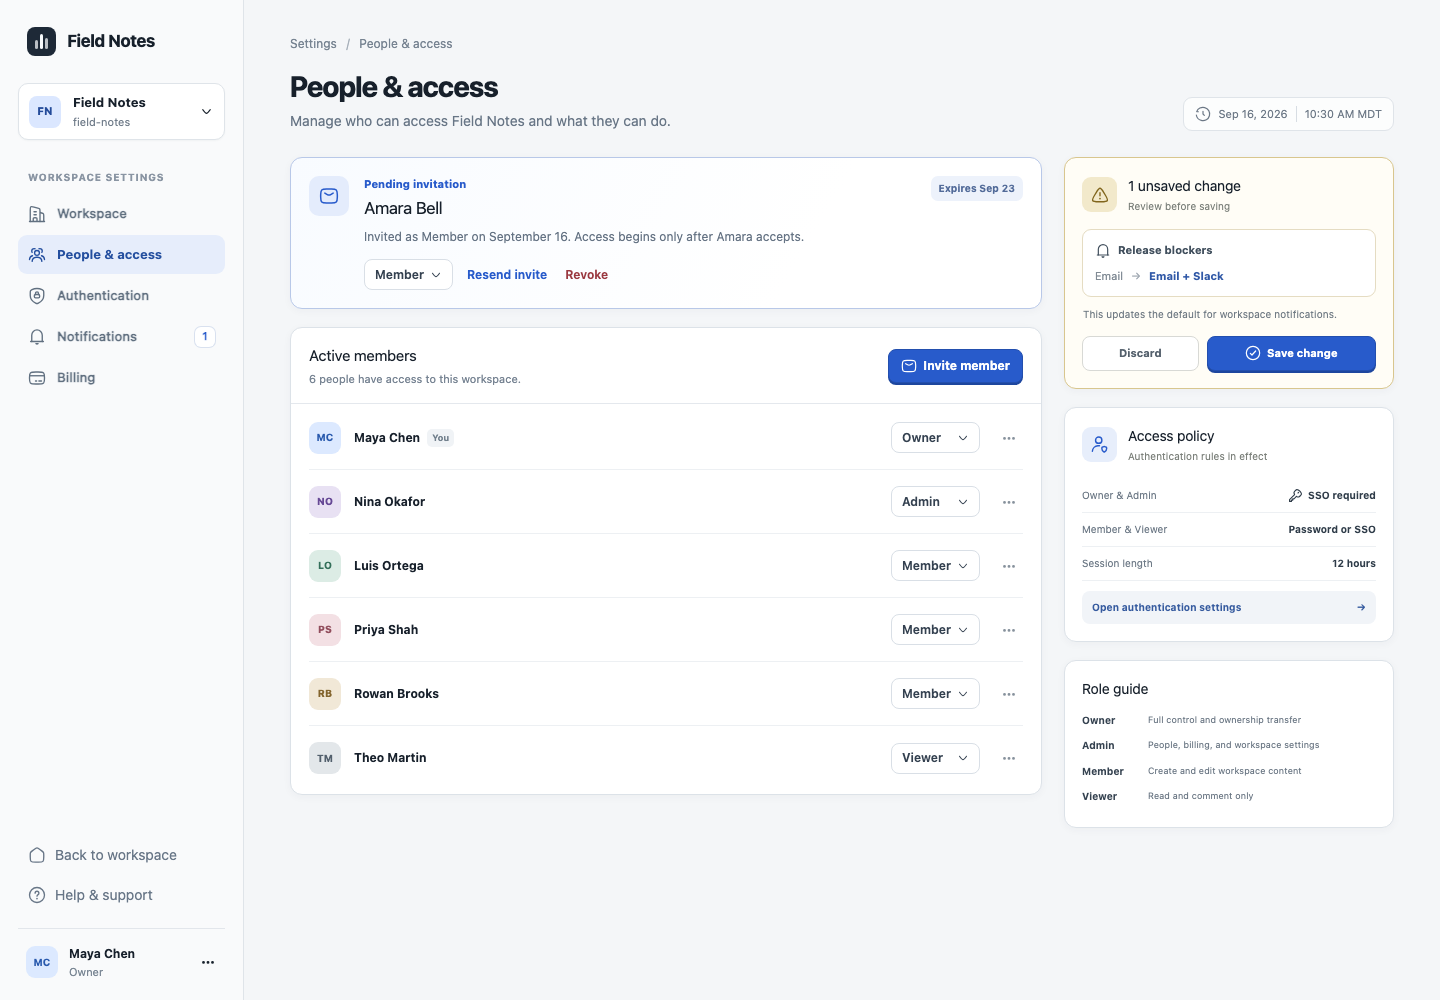Click the Access policy user-lock icon

[x=1100, y=445]
